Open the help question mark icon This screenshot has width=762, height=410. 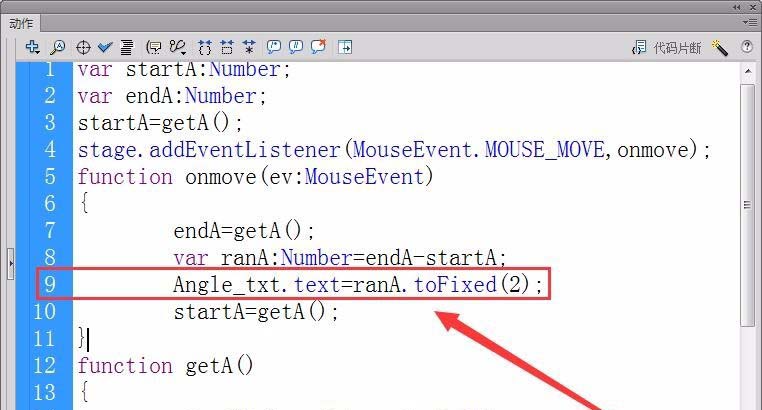click(x=747, y=47)
